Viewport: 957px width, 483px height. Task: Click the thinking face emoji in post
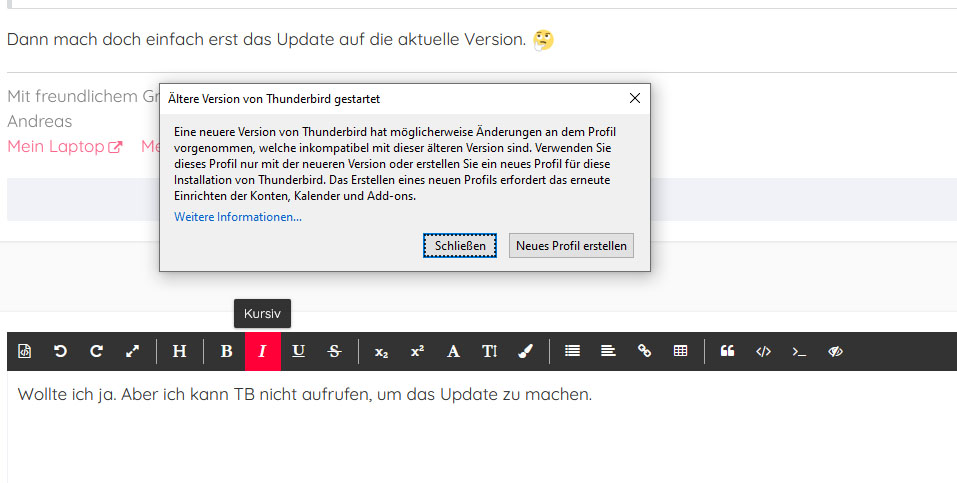tap(543, 40)
